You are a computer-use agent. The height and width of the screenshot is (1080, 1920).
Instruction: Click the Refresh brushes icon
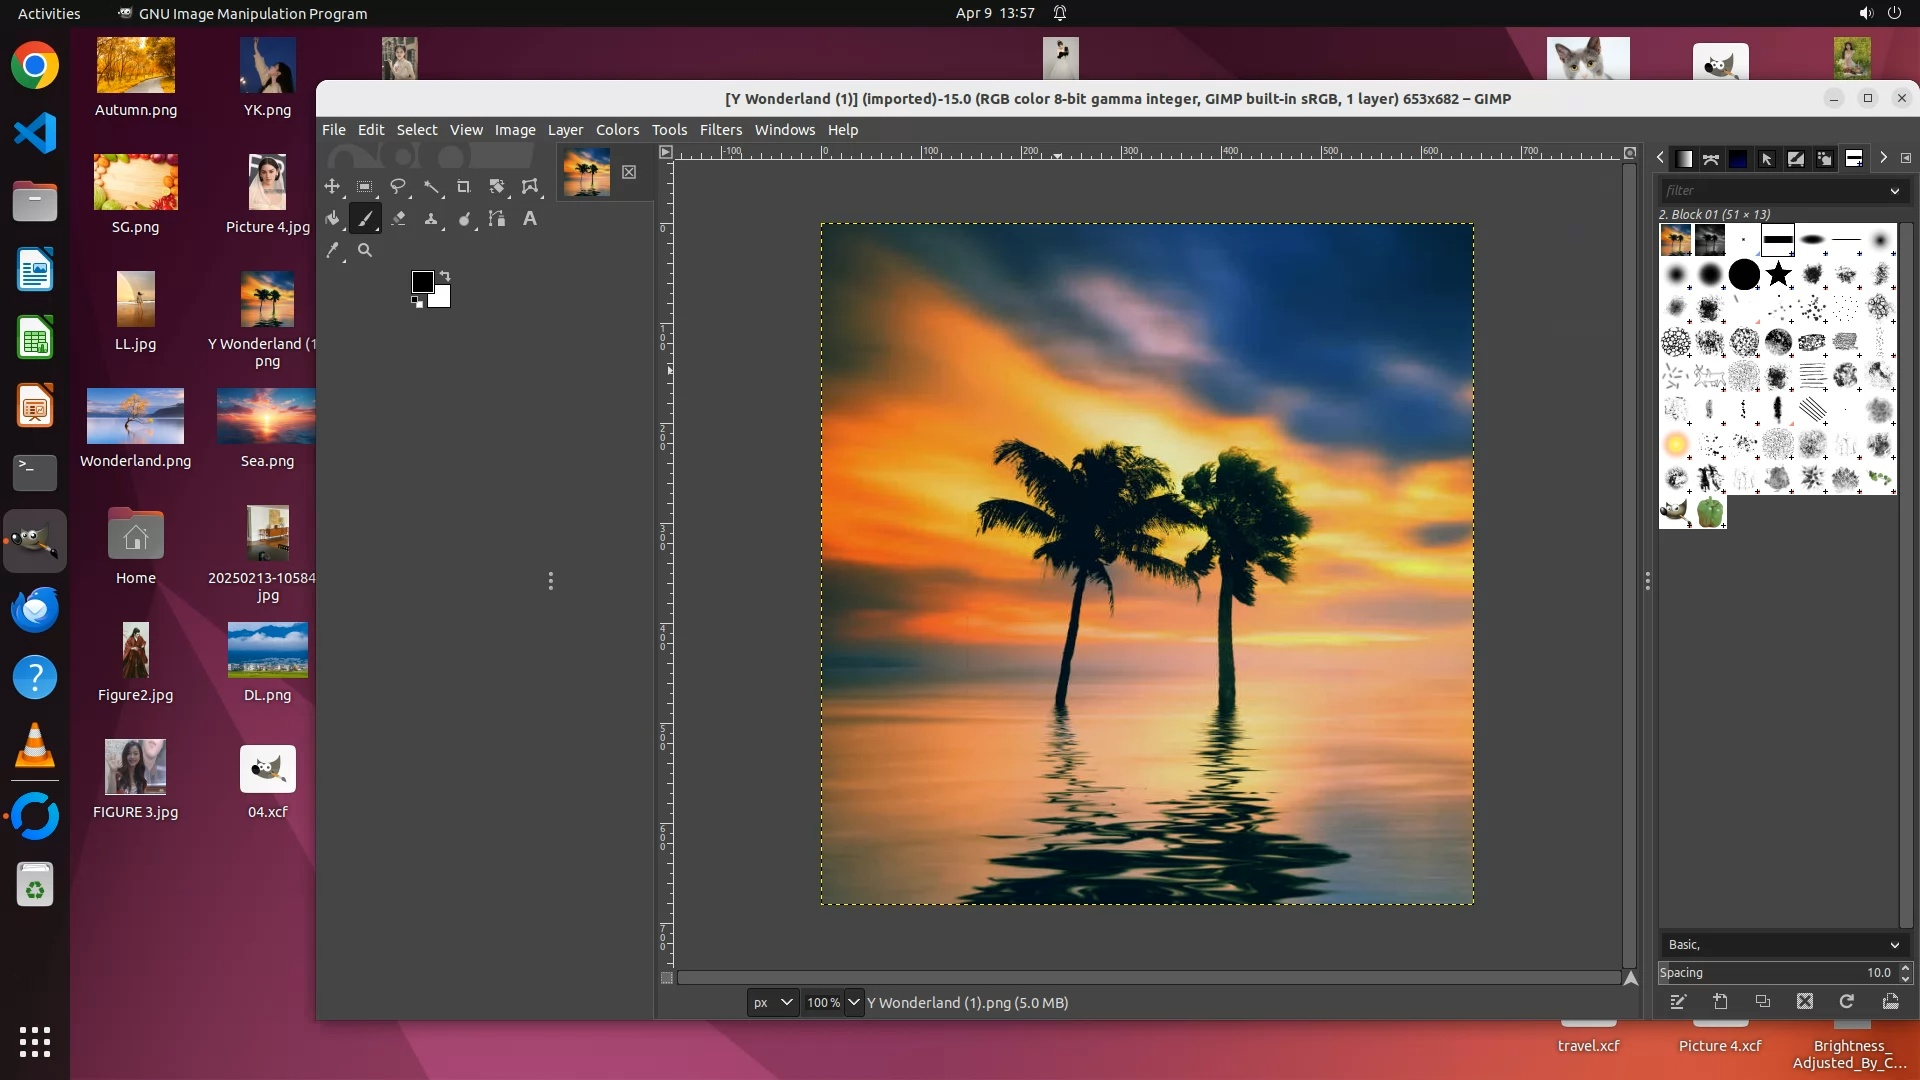point(1846,1001)
